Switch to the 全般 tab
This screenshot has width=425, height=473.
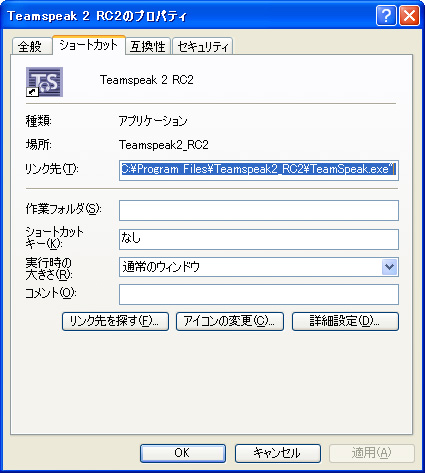click(x=32, y=46)
